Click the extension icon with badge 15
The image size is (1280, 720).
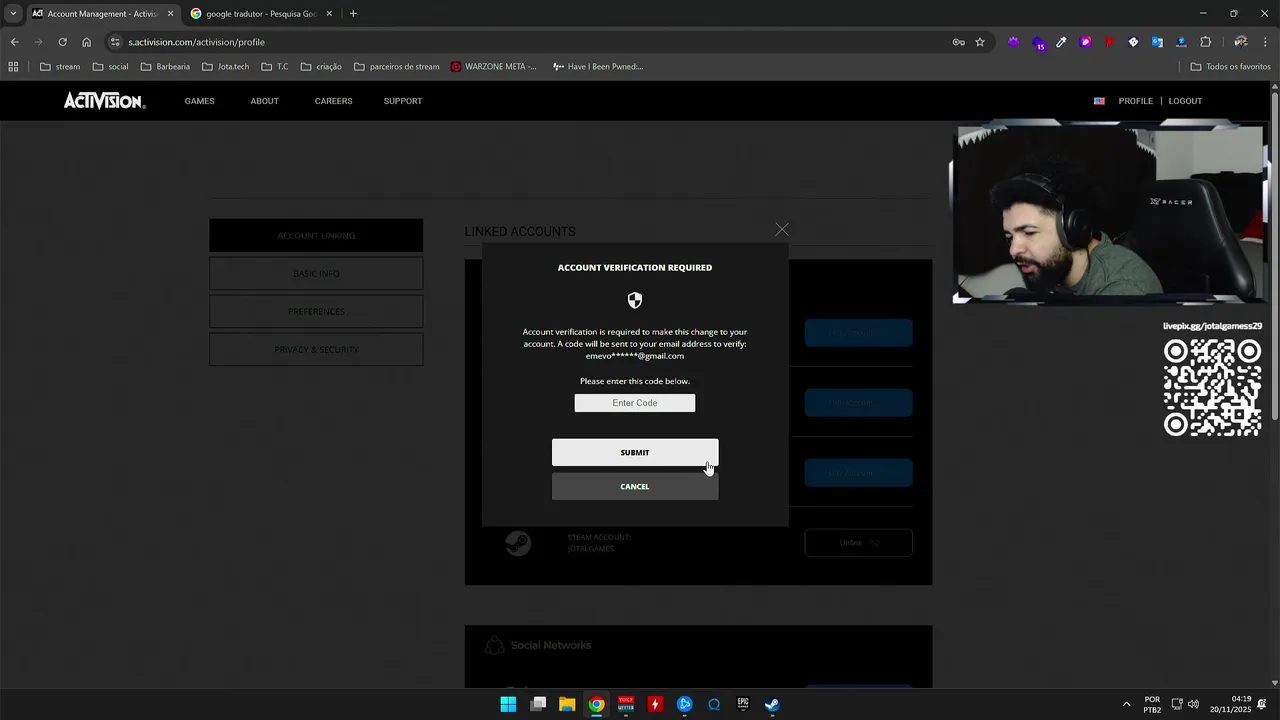(1038, 42)
